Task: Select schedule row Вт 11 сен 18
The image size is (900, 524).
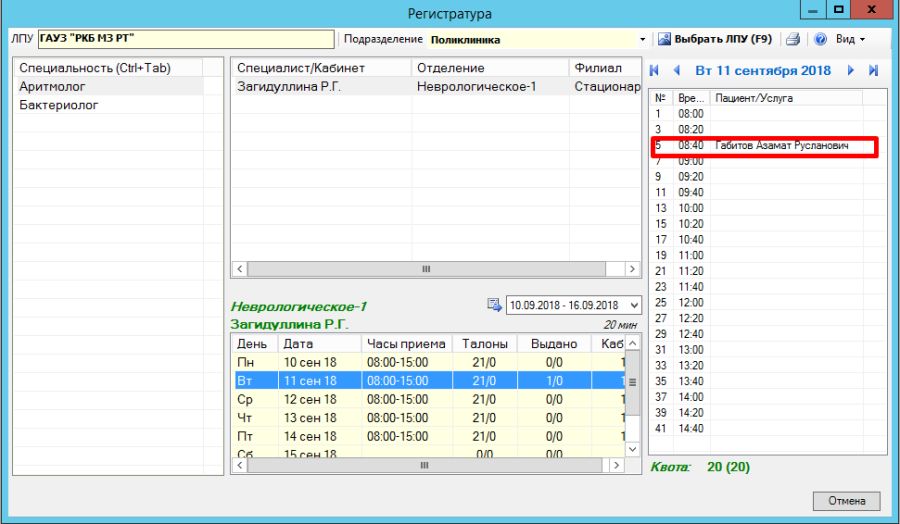Action: pyautogui.click(x=429, y=381)
